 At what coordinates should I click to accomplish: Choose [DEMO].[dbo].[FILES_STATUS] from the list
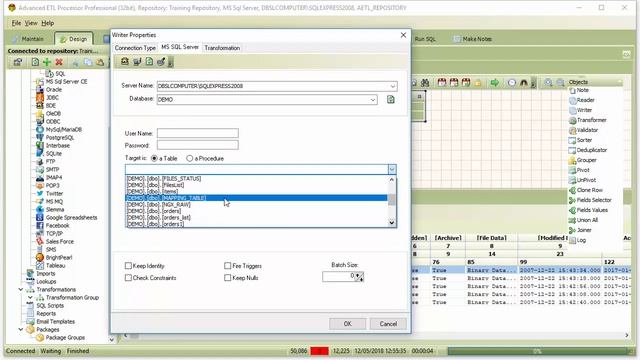point(256,179)
